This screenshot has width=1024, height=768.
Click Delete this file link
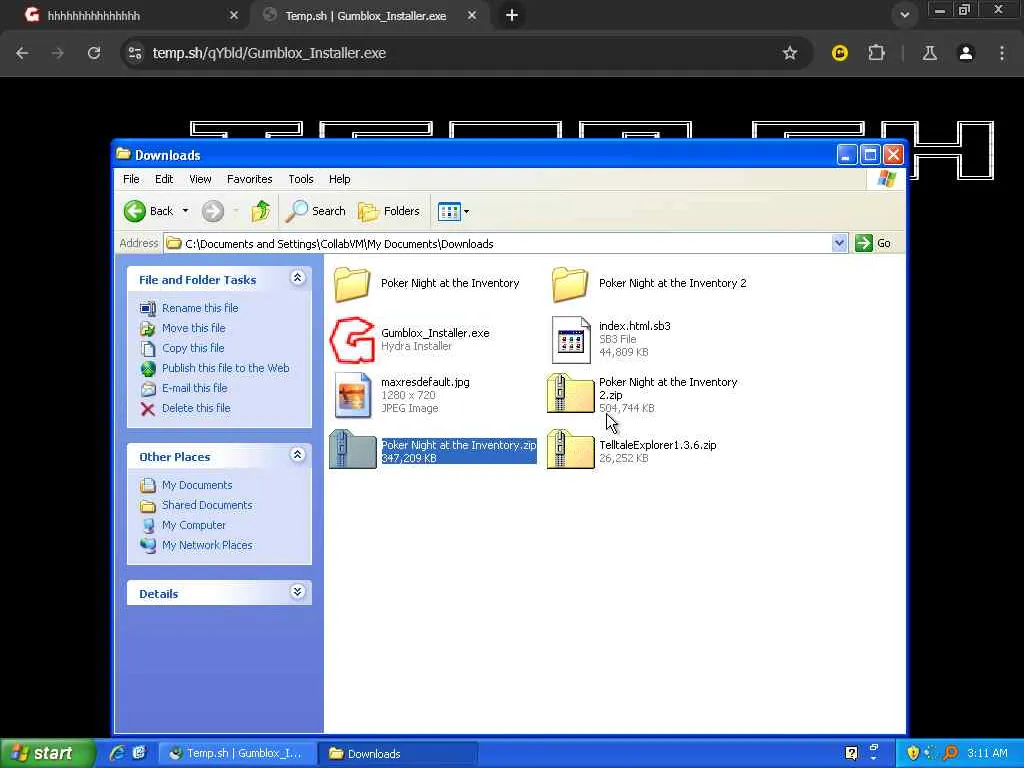click(196, 408)
